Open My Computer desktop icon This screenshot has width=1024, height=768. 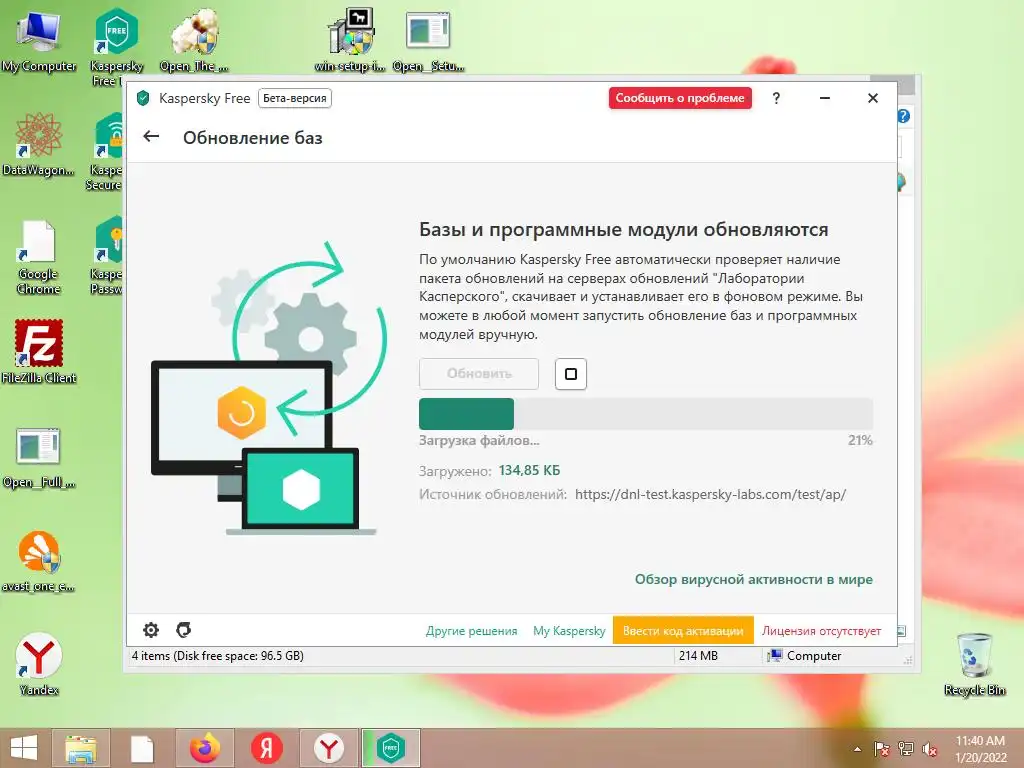pos(39,41)
